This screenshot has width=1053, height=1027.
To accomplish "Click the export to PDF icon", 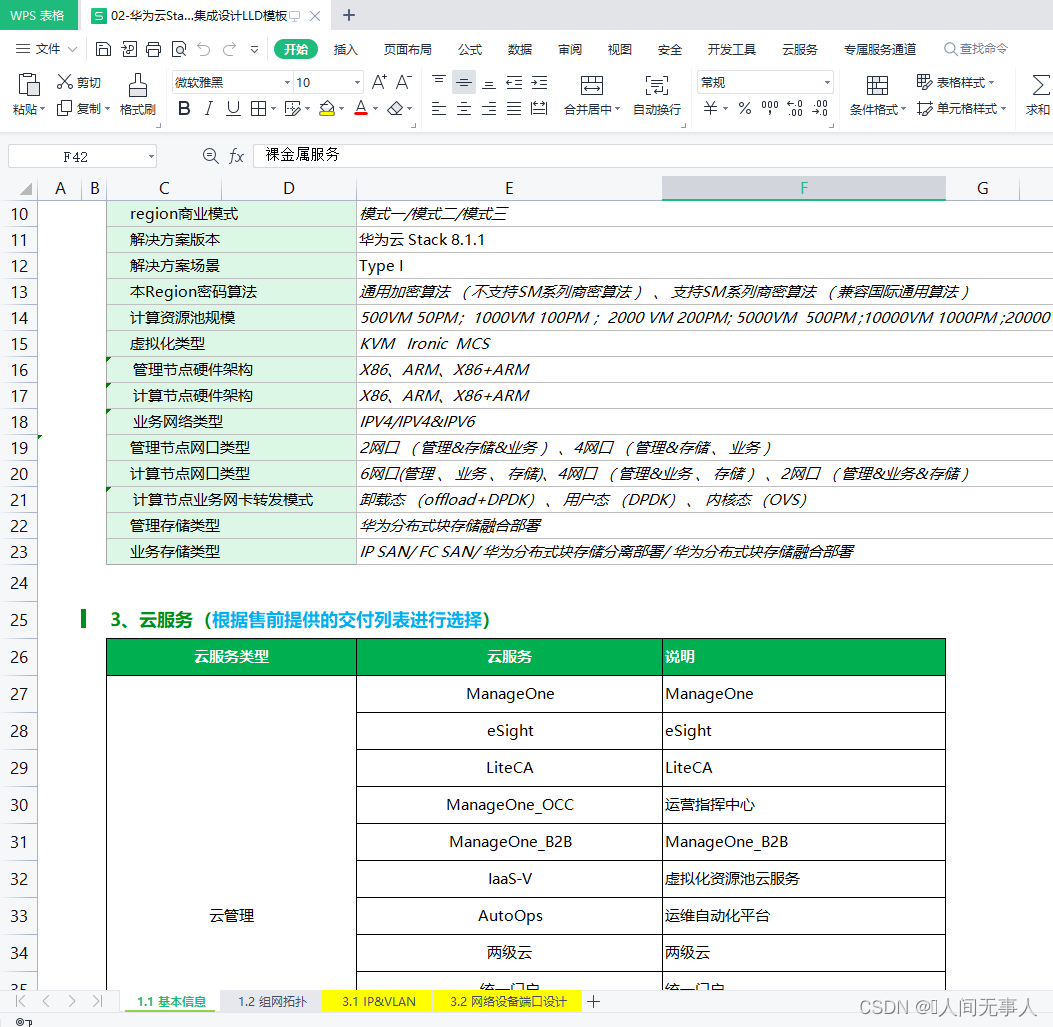I will (129, 49).
